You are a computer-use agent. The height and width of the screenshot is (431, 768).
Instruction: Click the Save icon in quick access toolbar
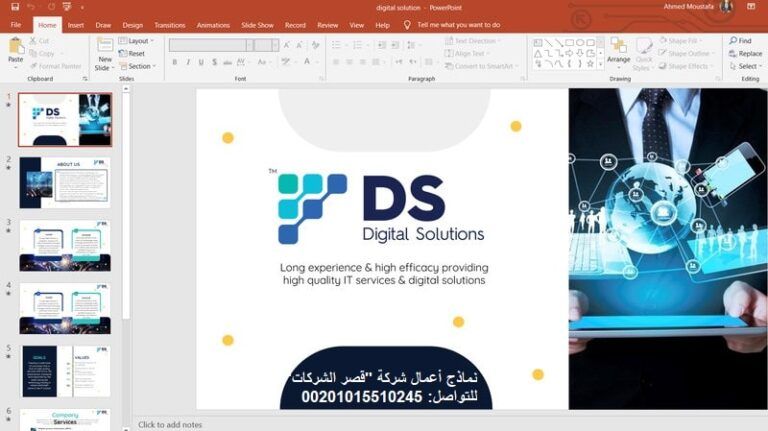pyautogui.click(x=15, y=7)
